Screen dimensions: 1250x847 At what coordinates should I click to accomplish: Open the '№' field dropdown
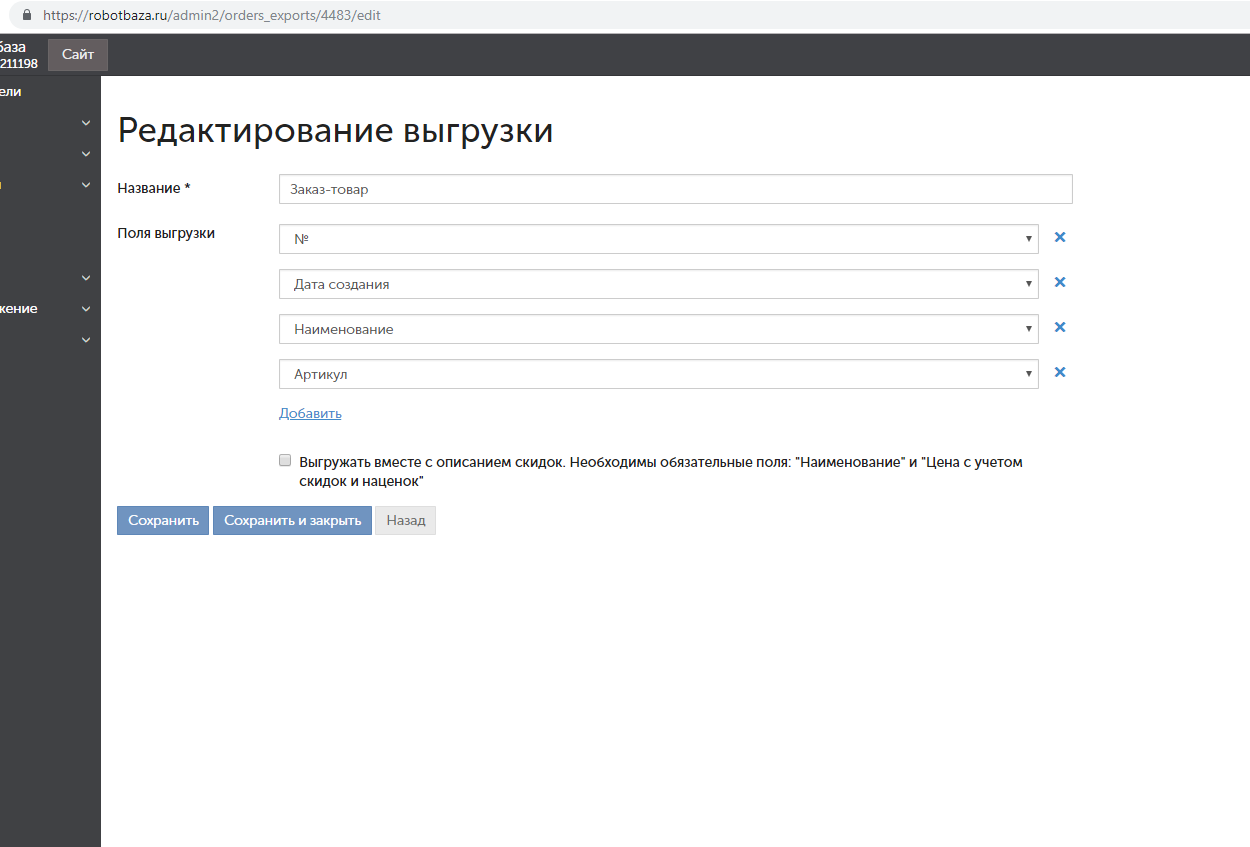(659, 239)
